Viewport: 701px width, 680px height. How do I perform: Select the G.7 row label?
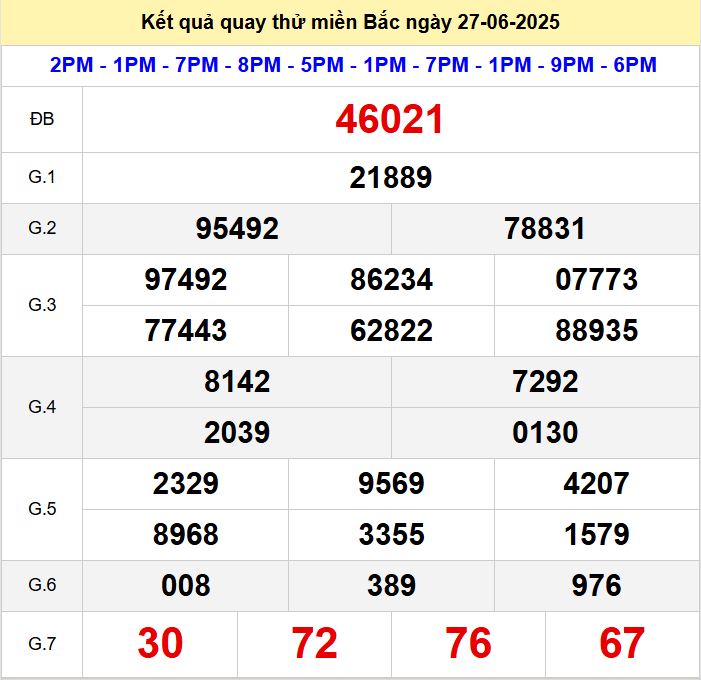tap(42, 644)
